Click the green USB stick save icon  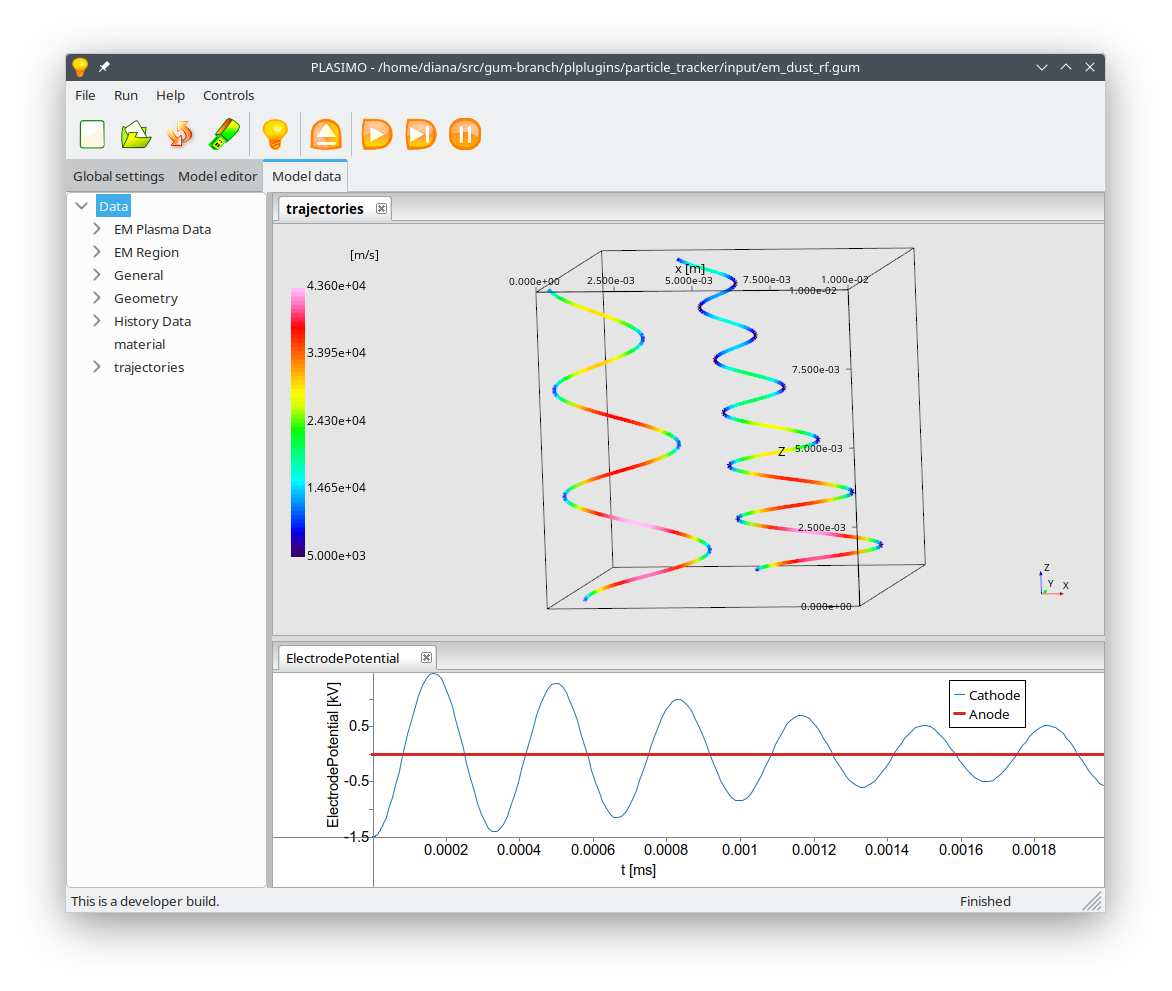coord(224,134)
